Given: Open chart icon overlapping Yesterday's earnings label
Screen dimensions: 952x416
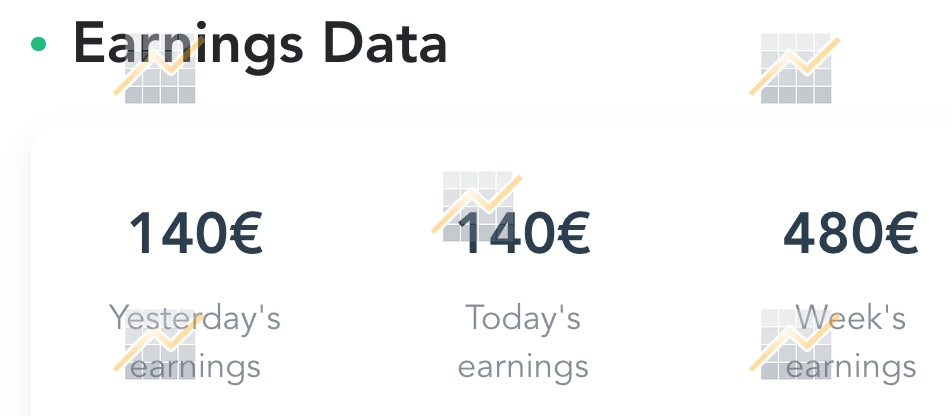Looking at the screenshot, I should tap(159, 344).
